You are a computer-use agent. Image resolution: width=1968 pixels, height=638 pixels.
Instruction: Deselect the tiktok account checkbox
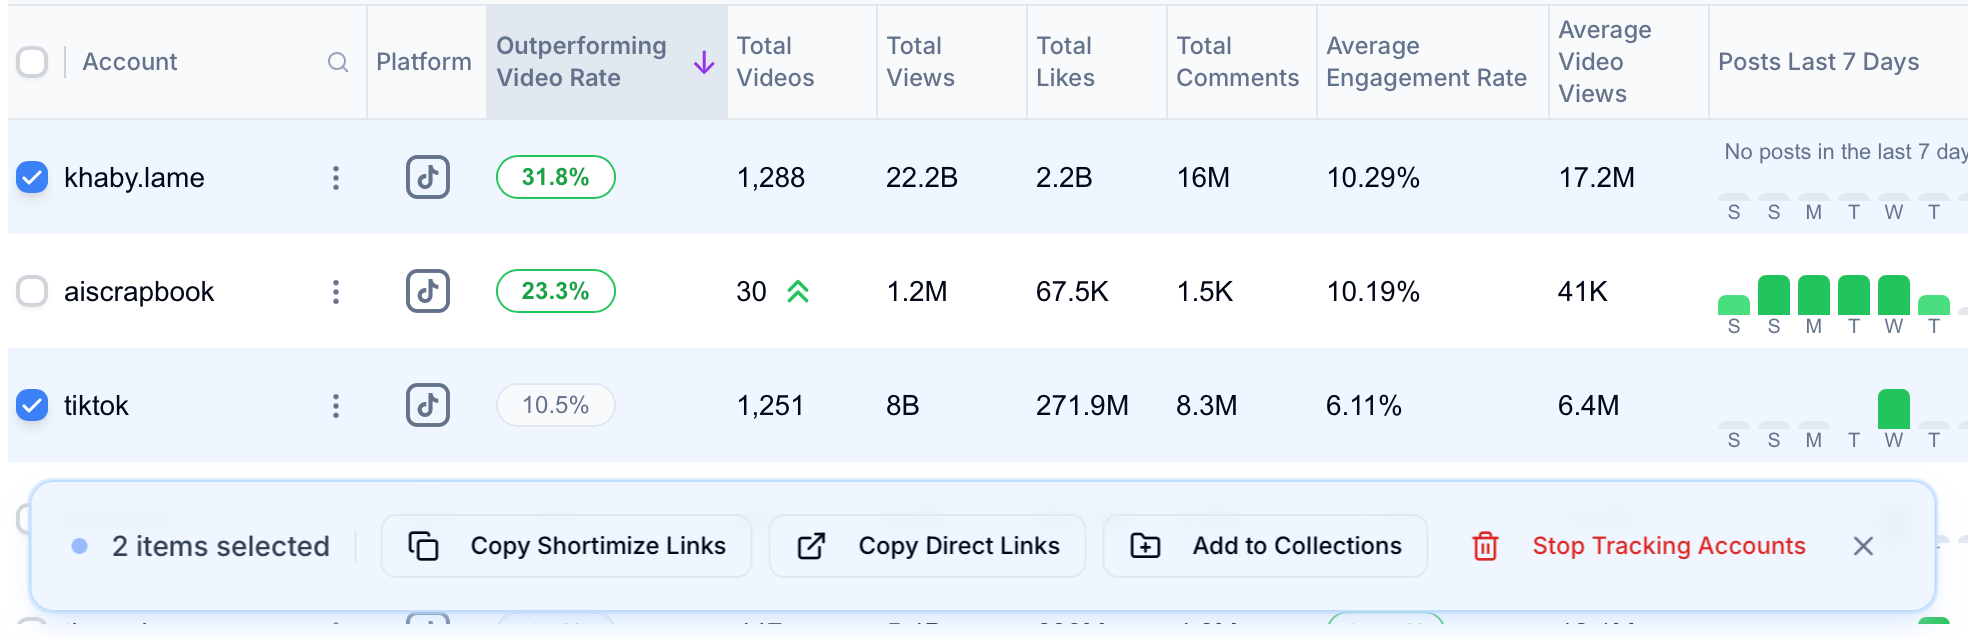[32, 405]
